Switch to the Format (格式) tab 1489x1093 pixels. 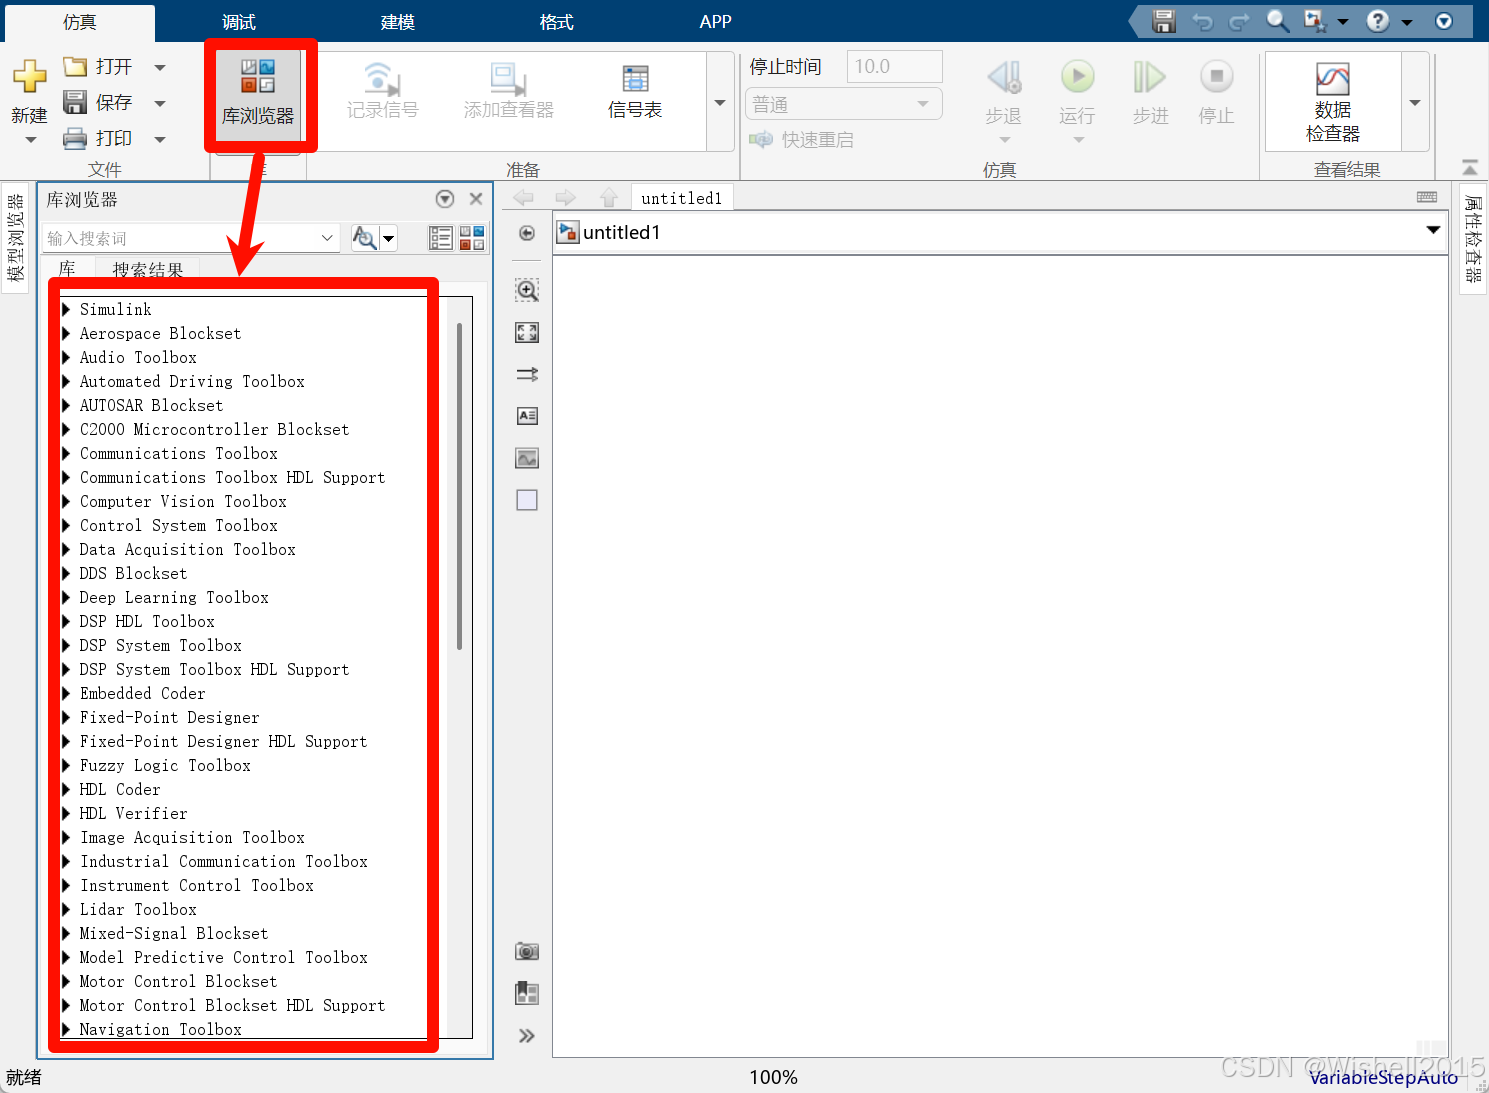pyautogui.click(x=557, y=22)
